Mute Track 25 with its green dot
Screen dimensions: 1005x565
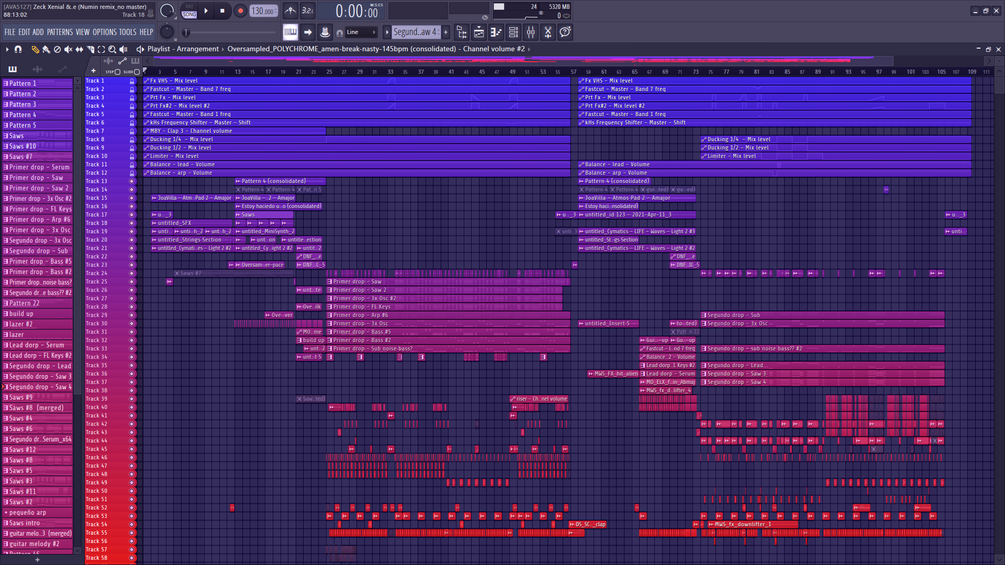pyautogui.click(x=133, y=282)
